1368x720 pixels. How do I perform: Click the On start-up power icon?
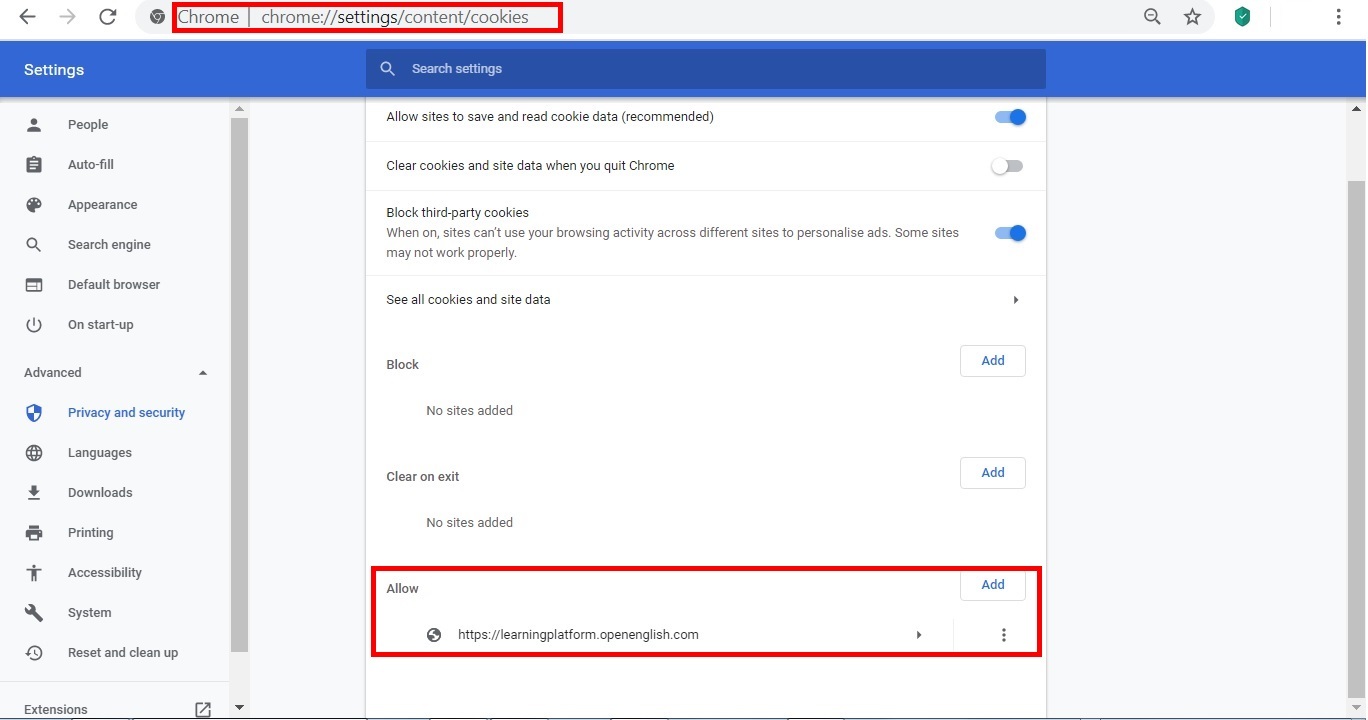34,325
